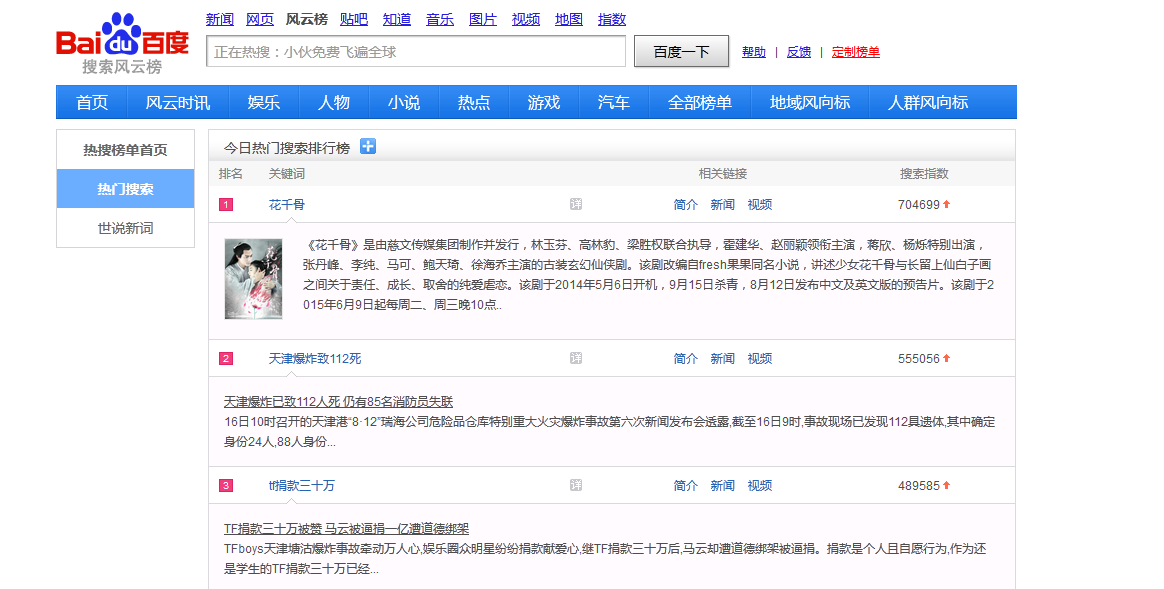Screen dimensions: 1164x589
Task: Open the 娱乐 tab in the blue navigation bar
Action: (x=264, y=102)
